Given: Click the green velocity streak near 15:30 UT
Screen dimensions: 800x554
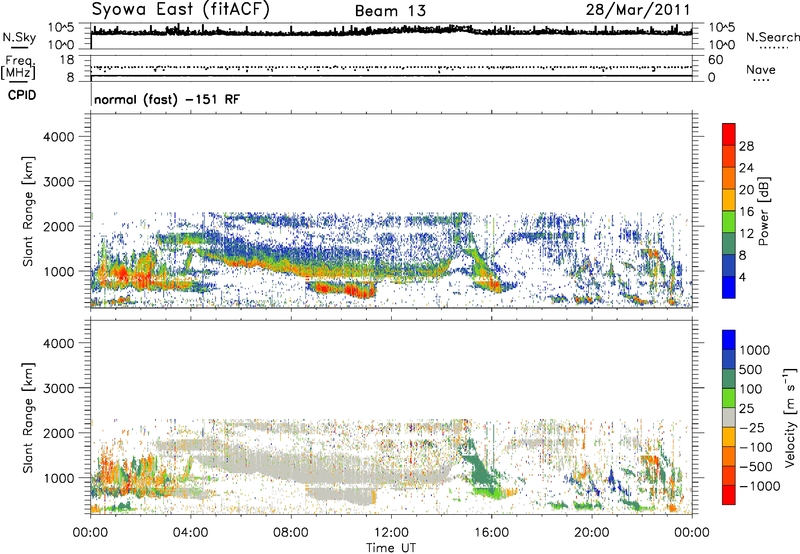Looking at the screenshot, I should point(480,472).
